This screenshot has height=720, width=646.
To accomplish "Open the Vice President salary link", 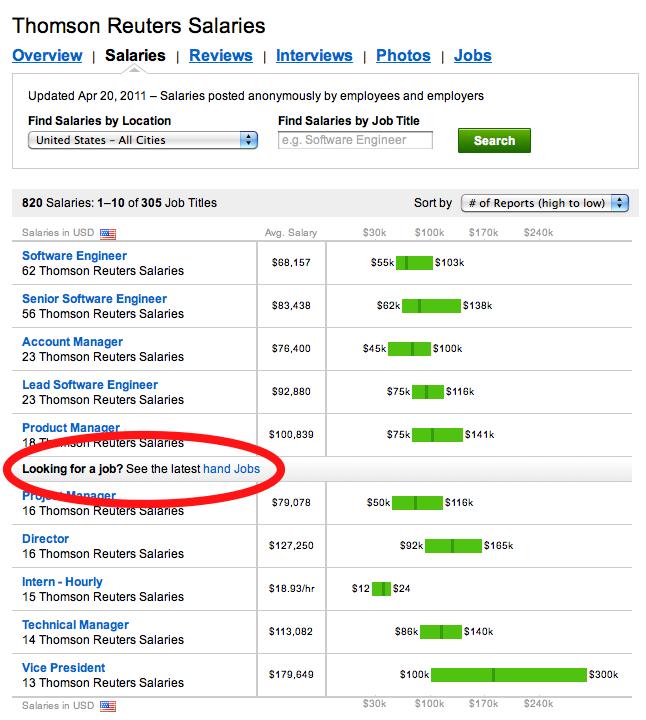I will pyautogui.click(x=63, y=668).
